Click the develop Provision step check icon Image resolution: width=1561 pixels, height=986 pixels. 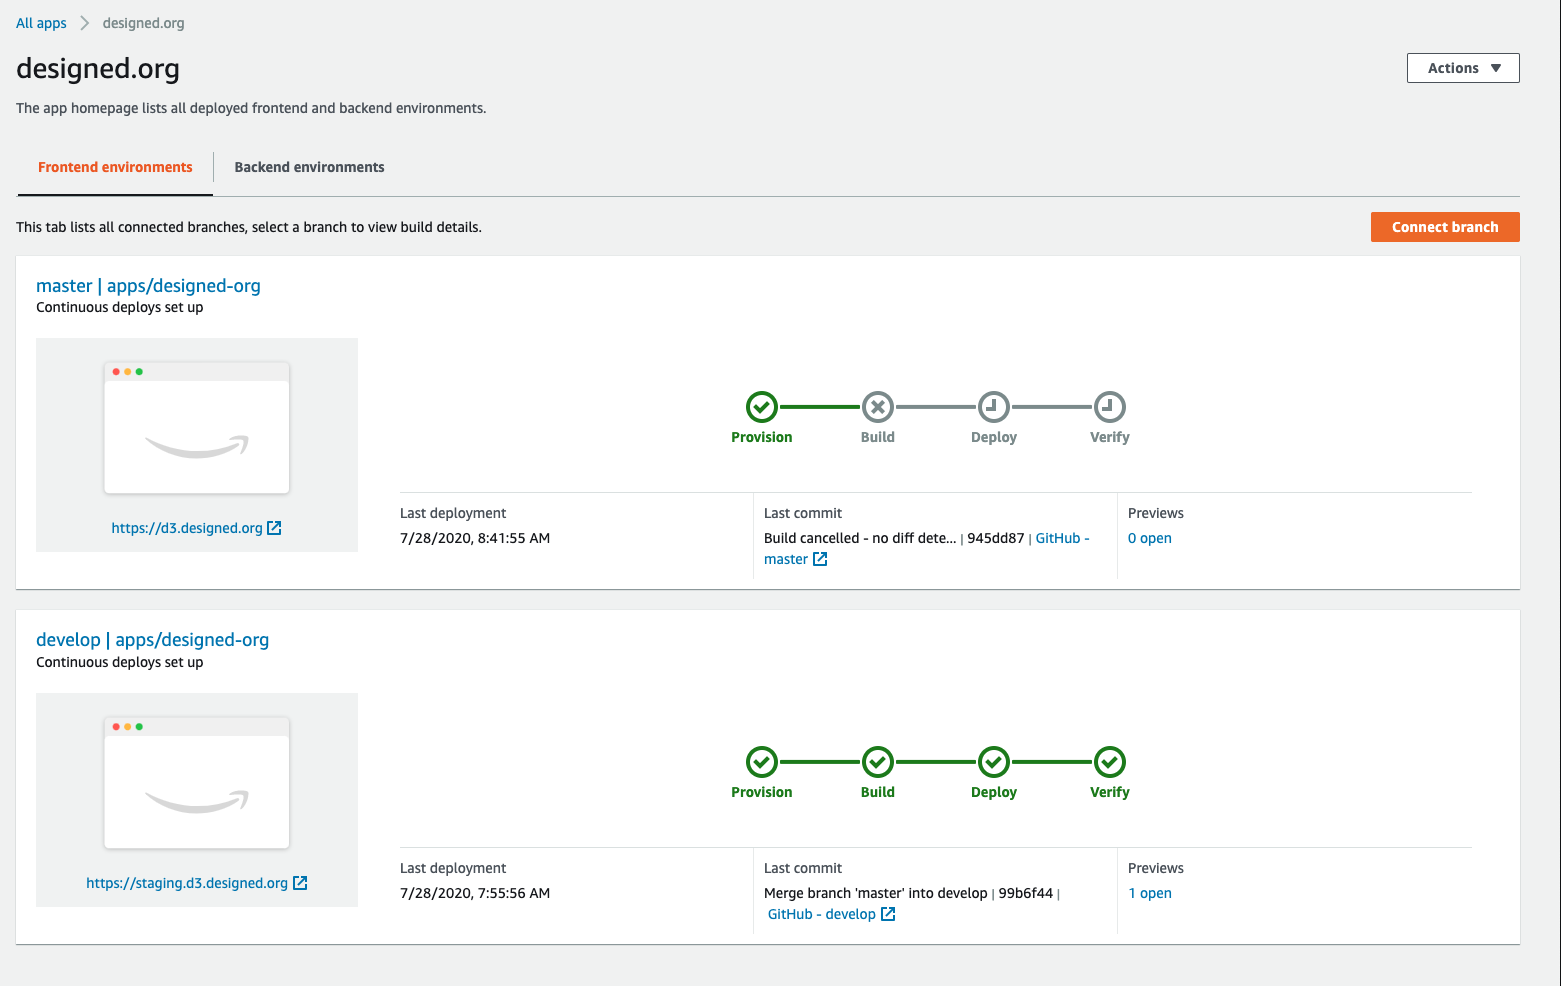point(762,762)
